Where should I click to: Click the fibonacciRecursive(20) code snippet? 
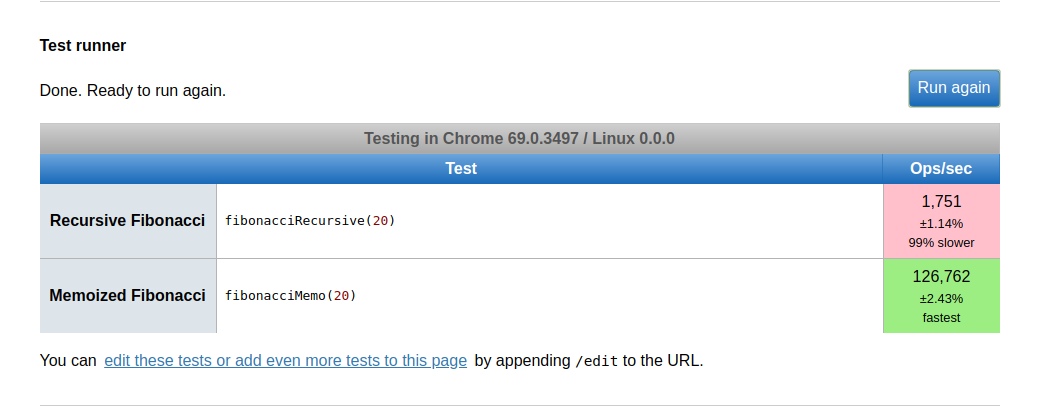[x=310, y=220]
